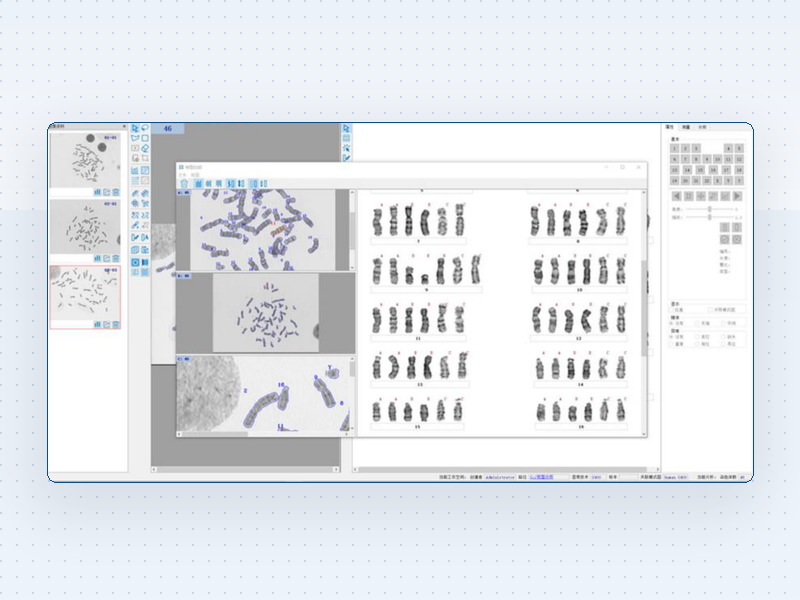Adjust the lower slider handle in right panel
Viewport: 800px width, 600px height.
click(710, 217)
